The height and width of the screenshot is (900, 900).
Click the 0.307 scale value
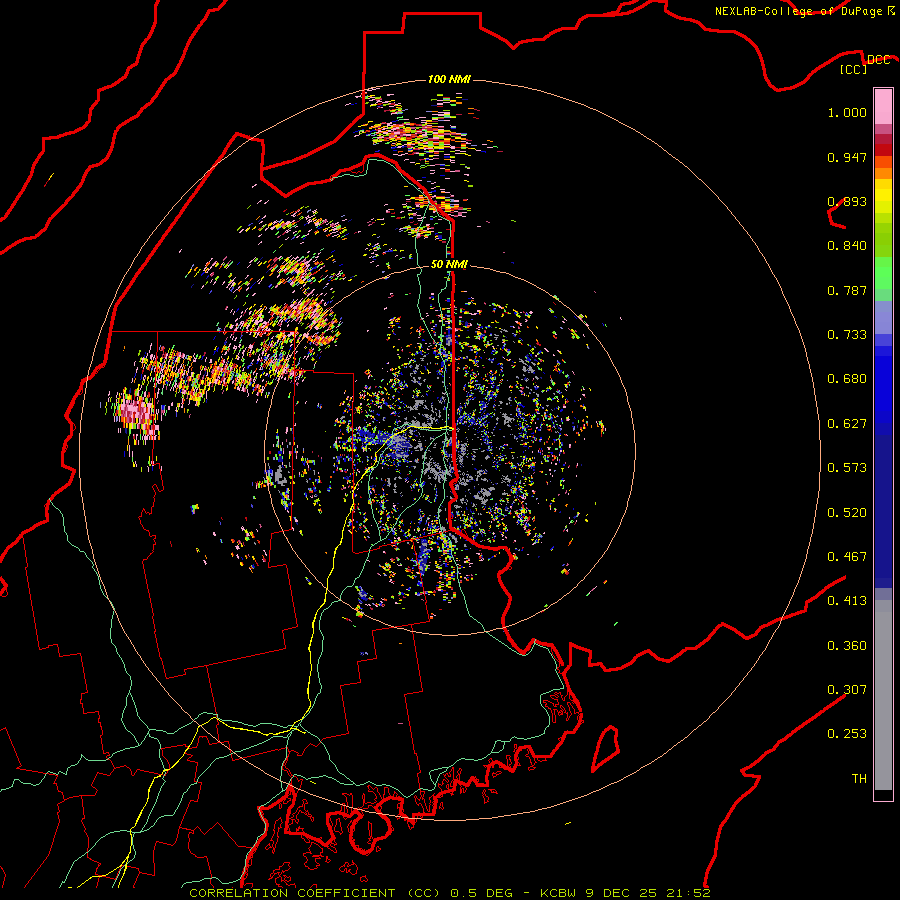click(x=847, y=690)
